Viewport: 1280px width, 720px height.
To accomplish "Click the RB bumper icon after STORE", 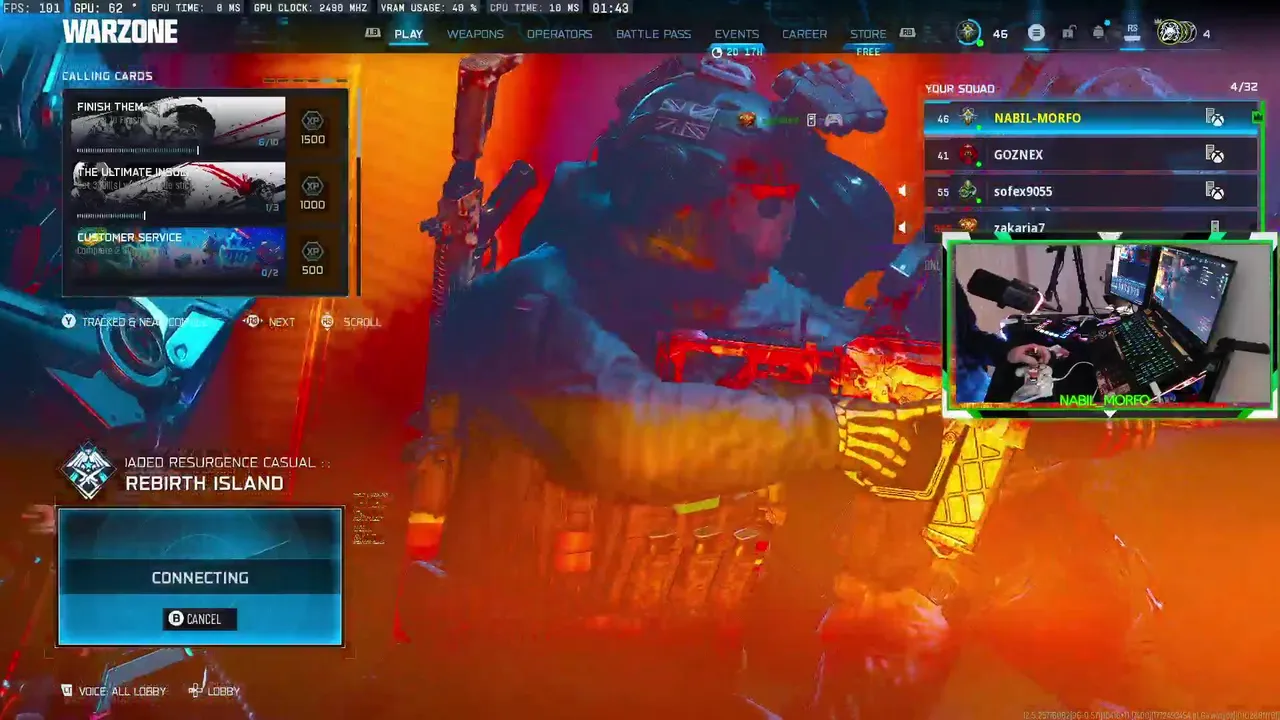I will 908,33.
